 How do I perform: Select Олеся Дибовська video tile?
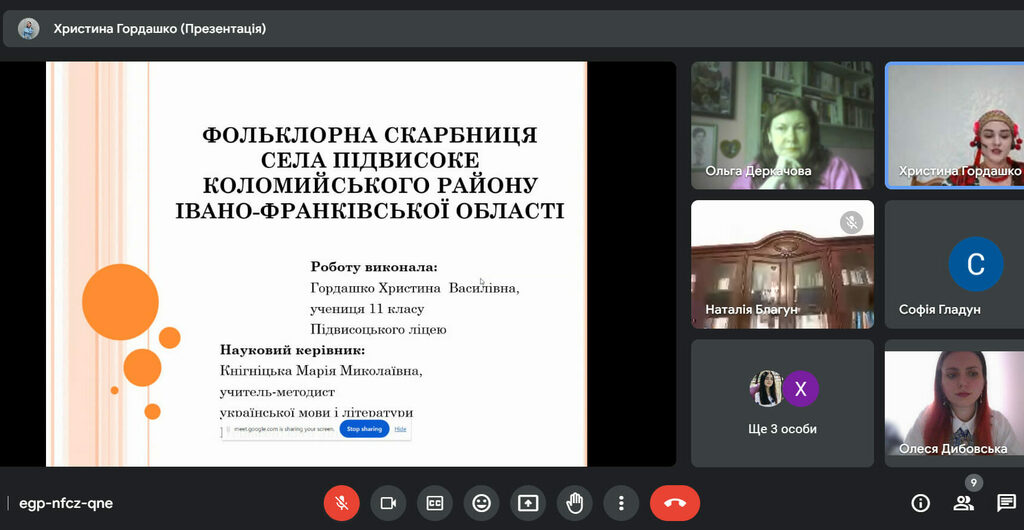click(954, 403)
